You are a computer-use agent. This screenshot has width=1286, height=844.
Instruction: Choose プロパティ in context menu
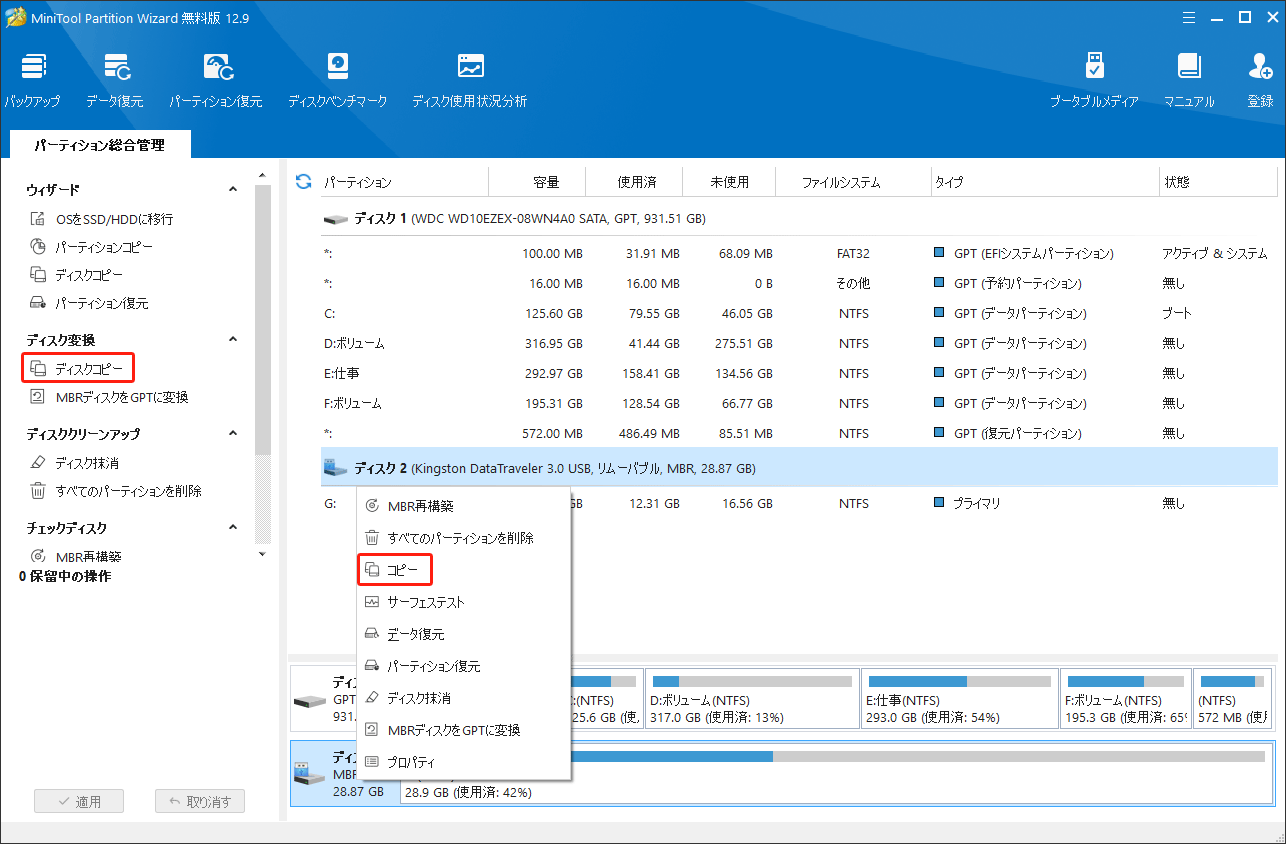pyautogui.click(x=464, y=762)
